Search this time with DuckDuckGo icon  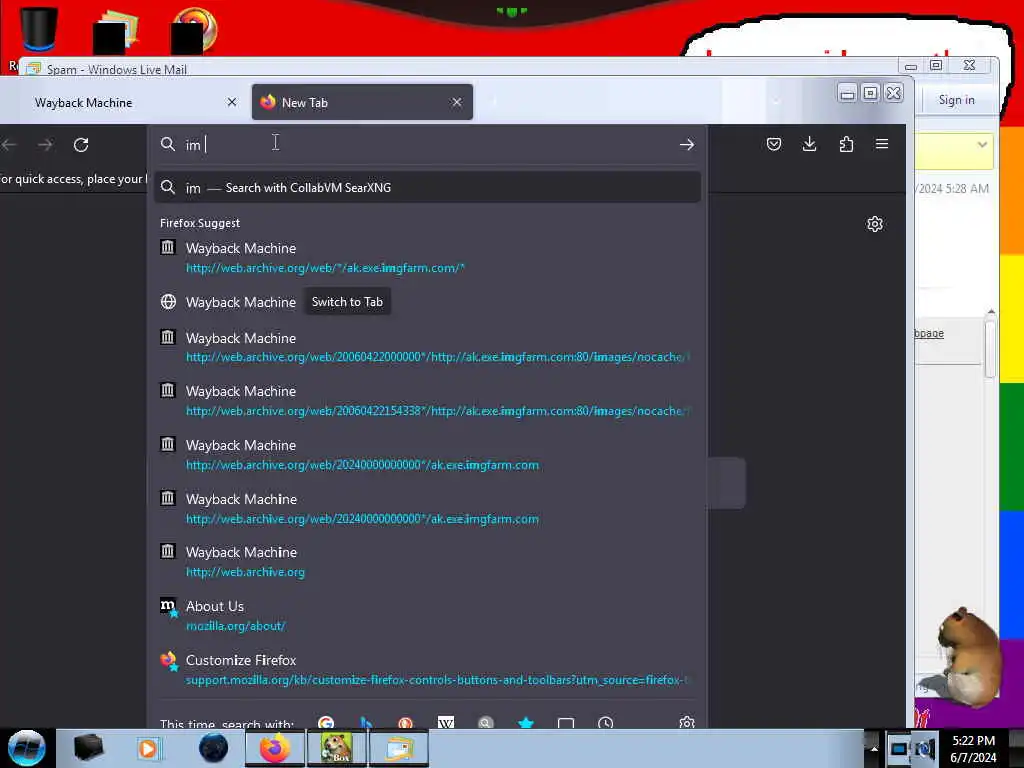(x=406, y=722)
